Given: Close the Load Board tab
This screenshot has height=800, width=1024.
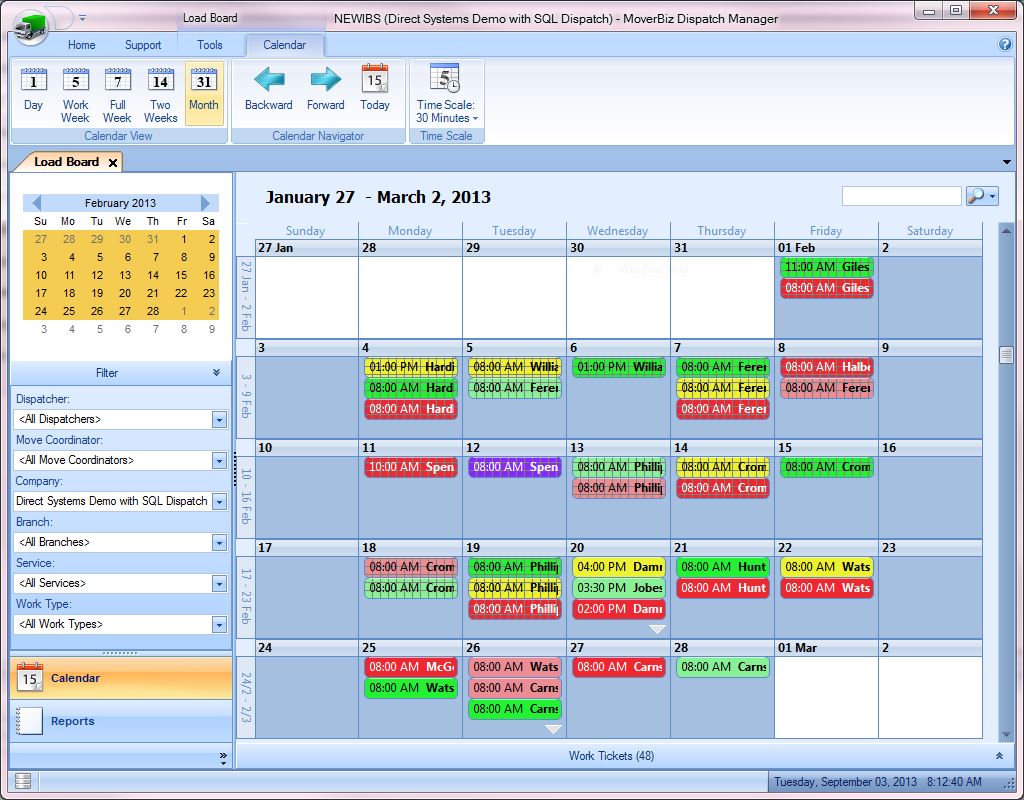Looking at the screenshot, I should click(113, 162).
